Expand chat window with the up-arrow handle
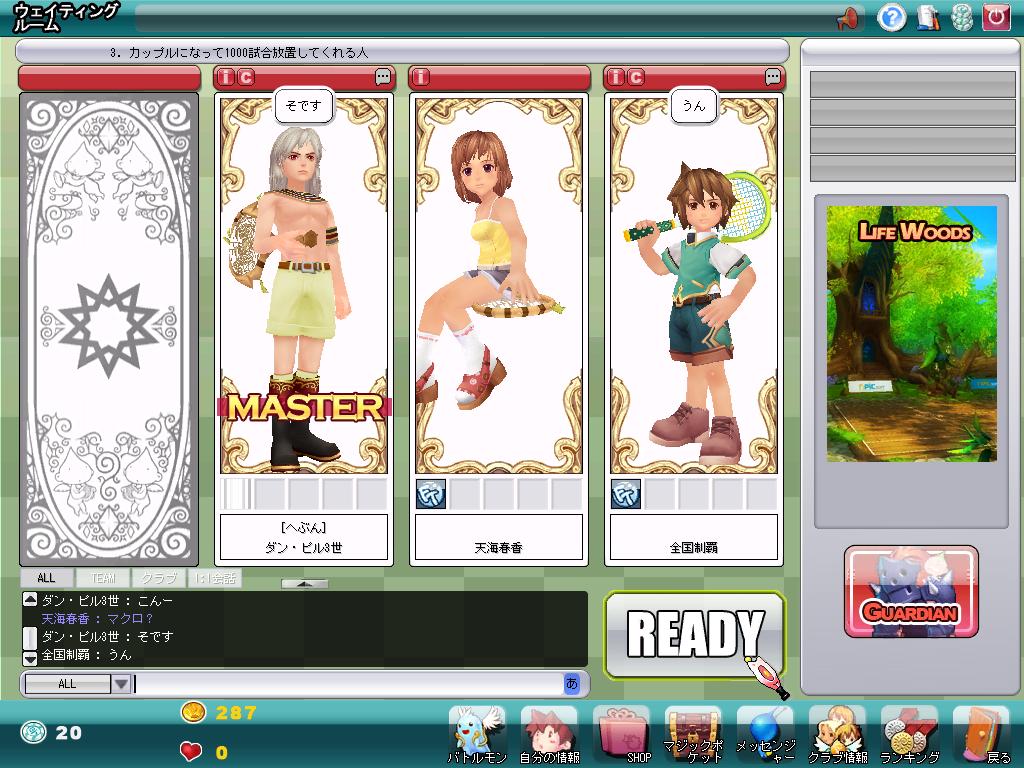The height and width of the screenshot is (768, 1024). pos(304,584)
